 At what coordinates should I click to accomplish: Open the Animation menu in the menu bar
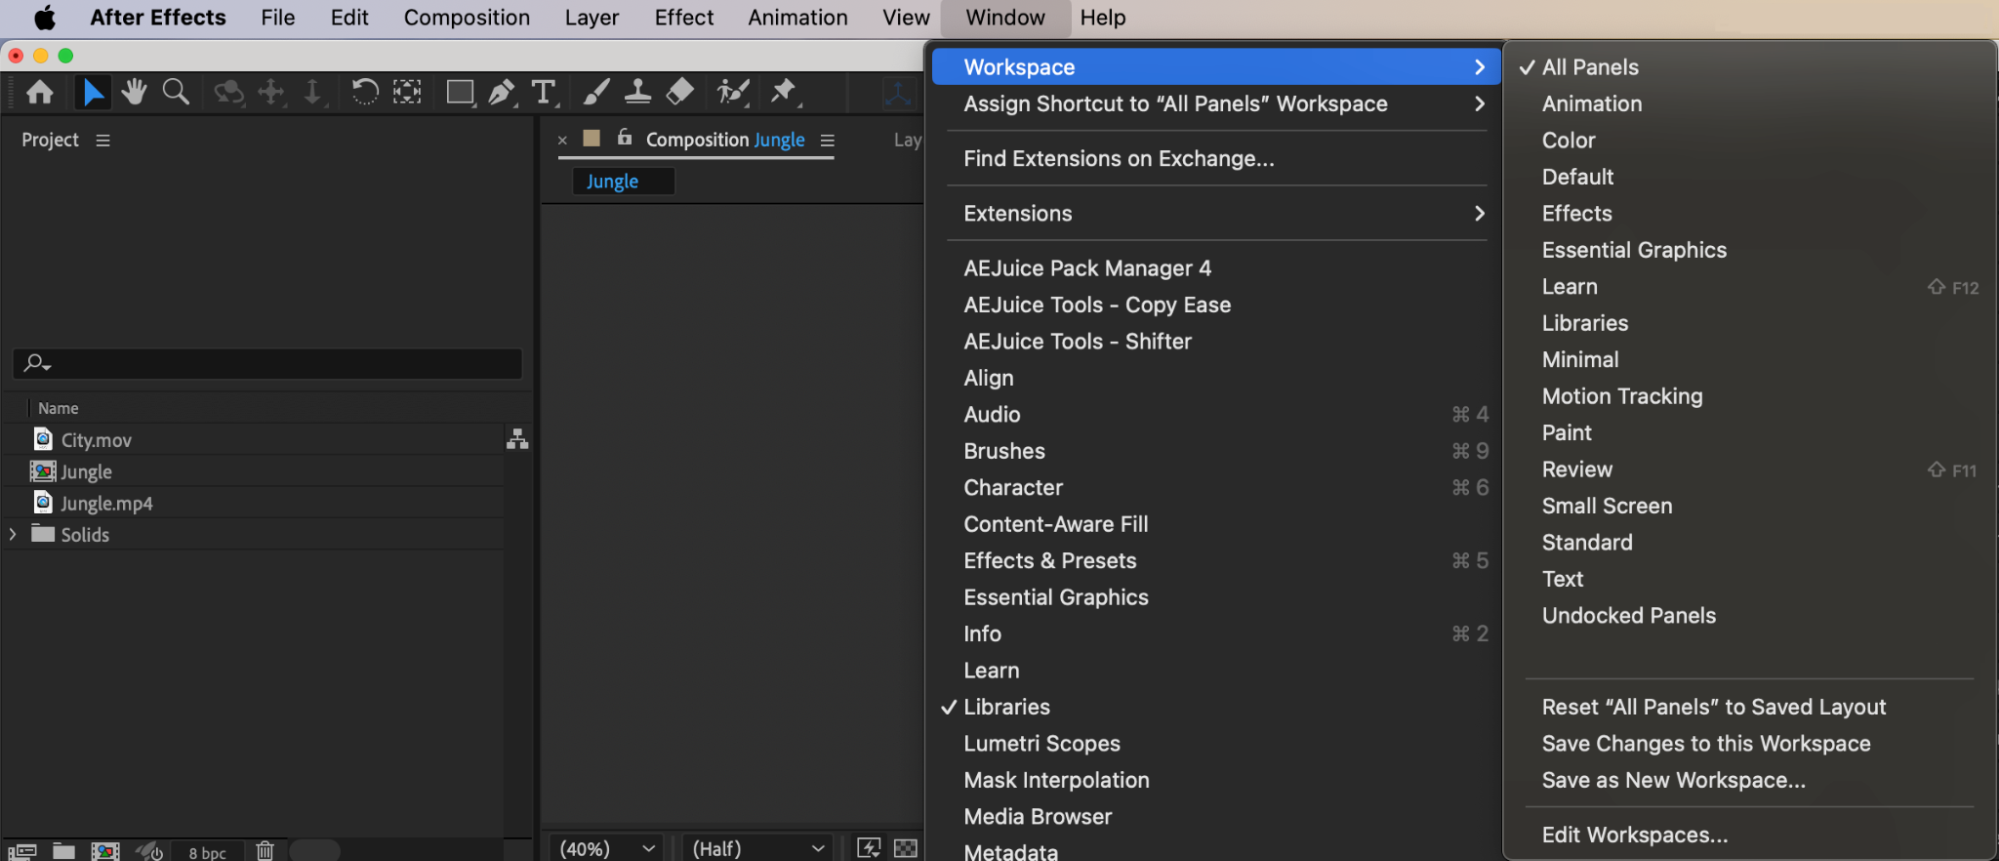pyautogui.click(x=797, y=18)
